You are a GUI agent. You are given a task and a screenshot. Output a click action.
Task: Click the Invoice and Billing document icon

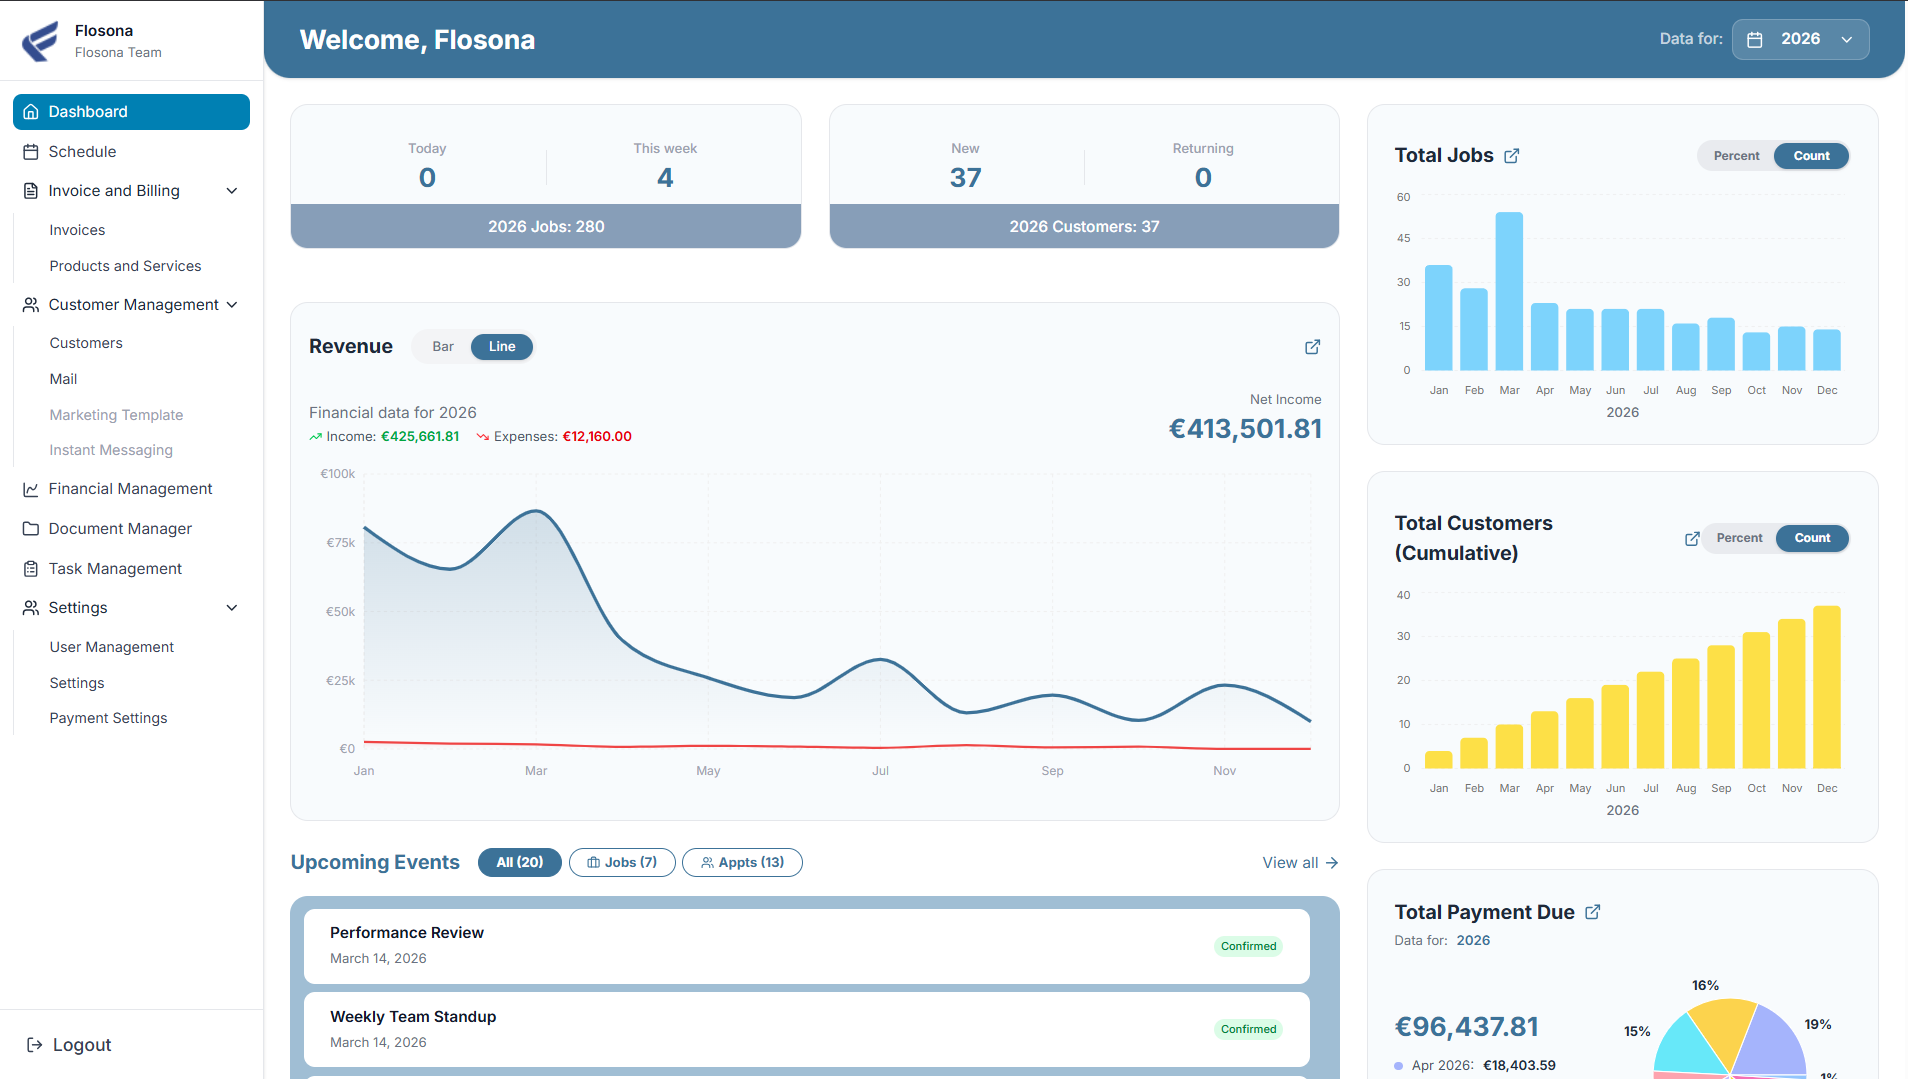31,191
